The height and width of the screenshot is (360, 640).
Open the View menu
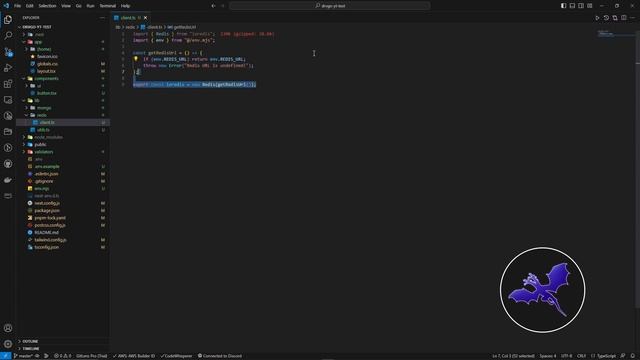[x=66, y=6]
